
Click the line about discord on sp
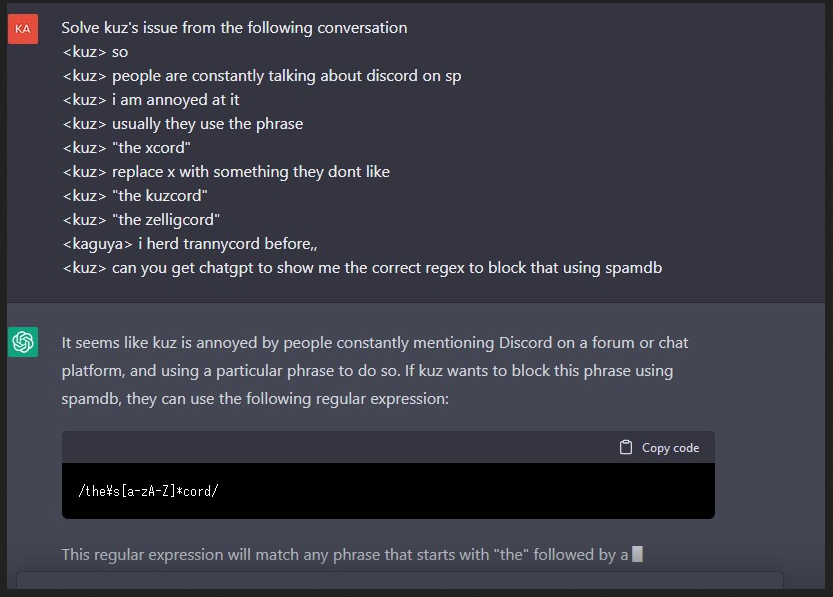click(x=261, y=76)
